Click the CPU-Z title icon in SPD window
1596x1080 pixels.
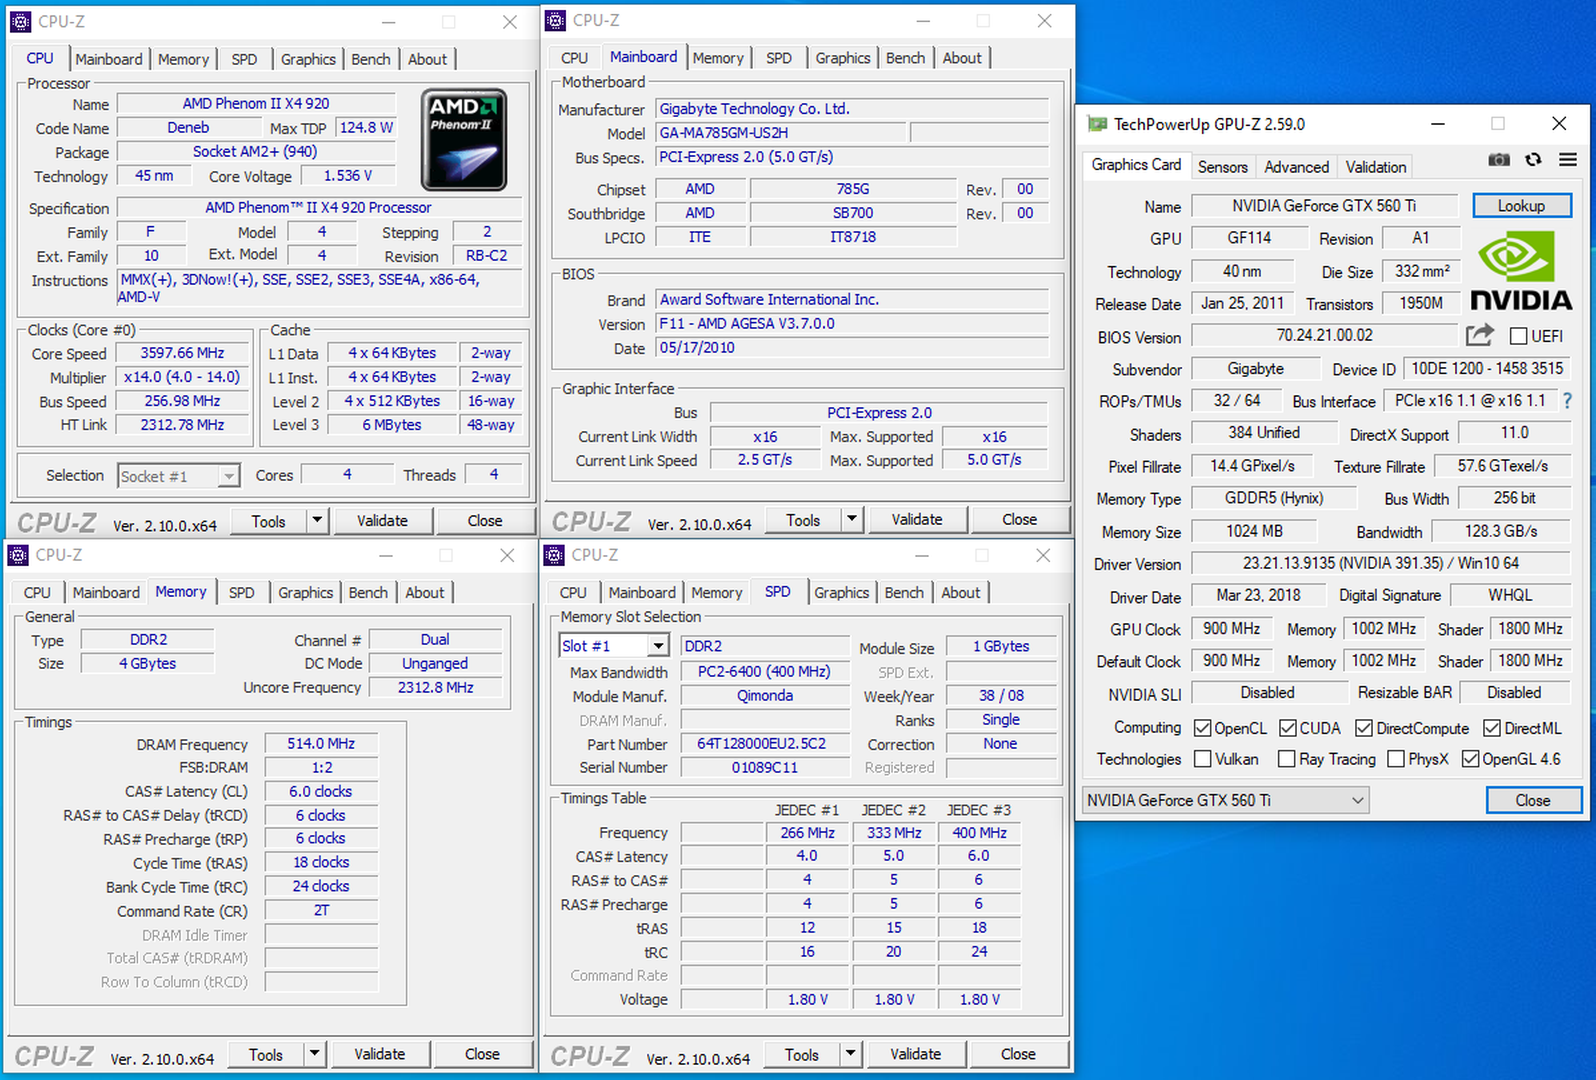tap(555, 555)
